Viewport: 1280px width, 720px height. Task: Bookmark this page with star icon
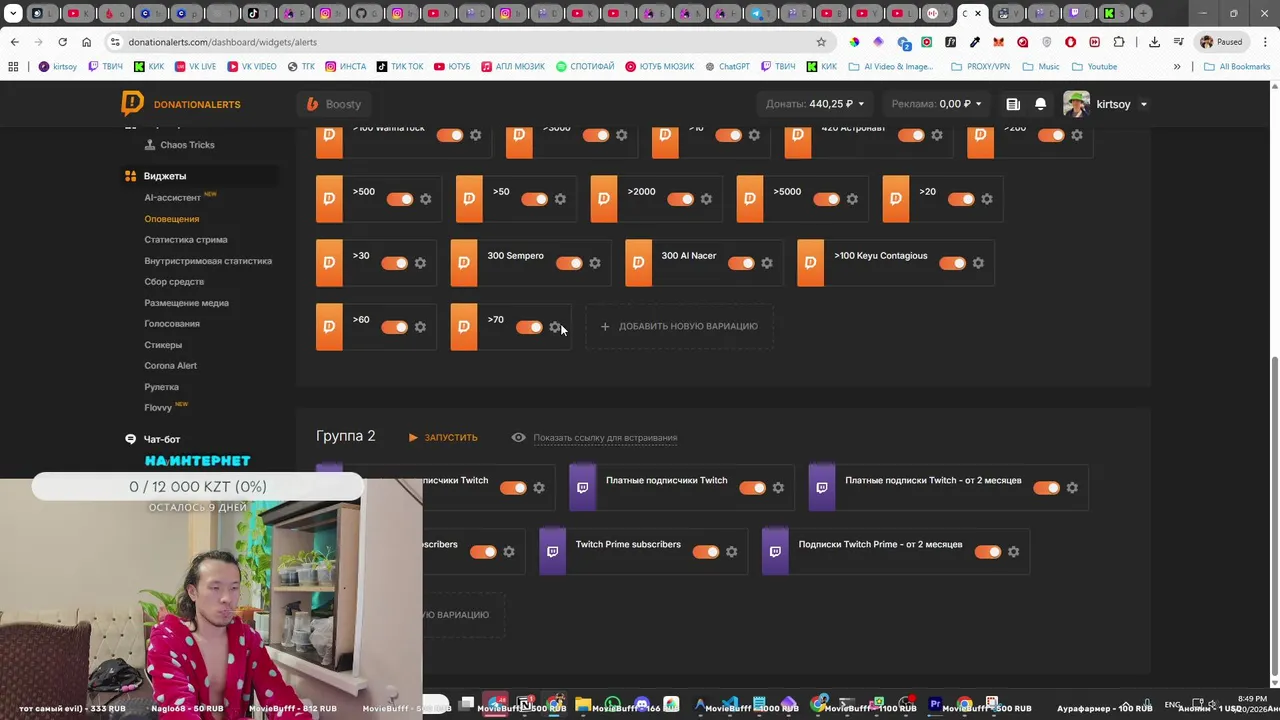tap(821, 42)
